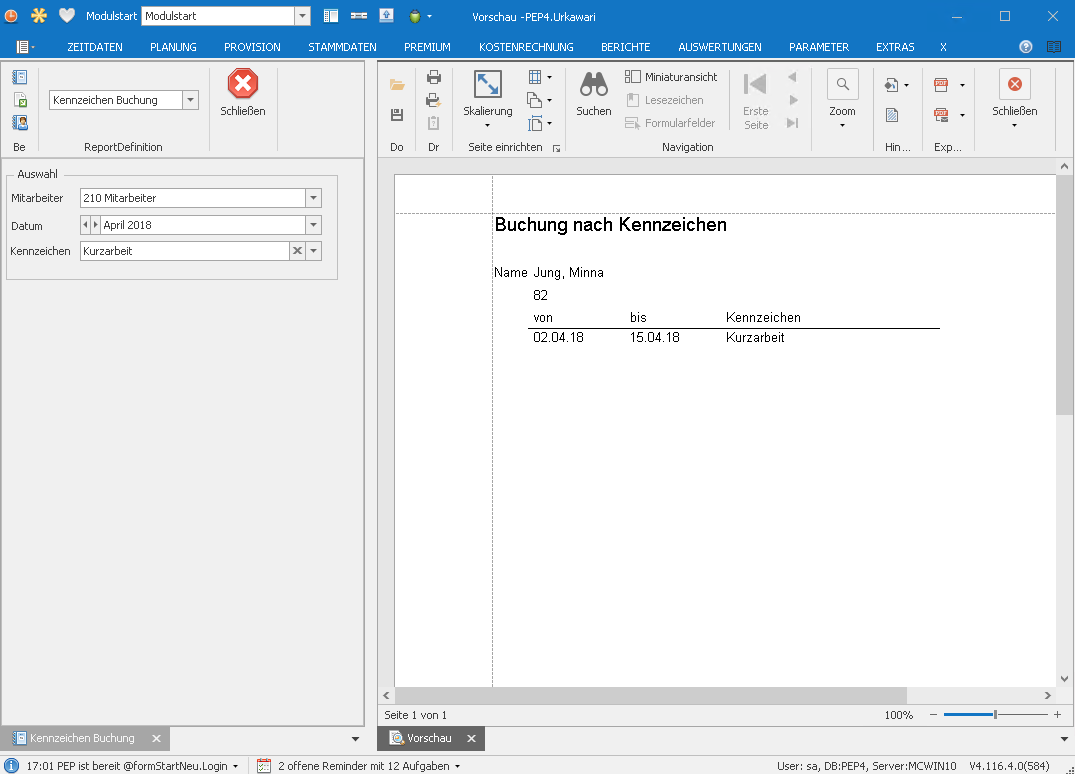1075x774 pixels.
Task: Expand the Kennzeichen Buchung report dropdown
Action: pos(191,100)
